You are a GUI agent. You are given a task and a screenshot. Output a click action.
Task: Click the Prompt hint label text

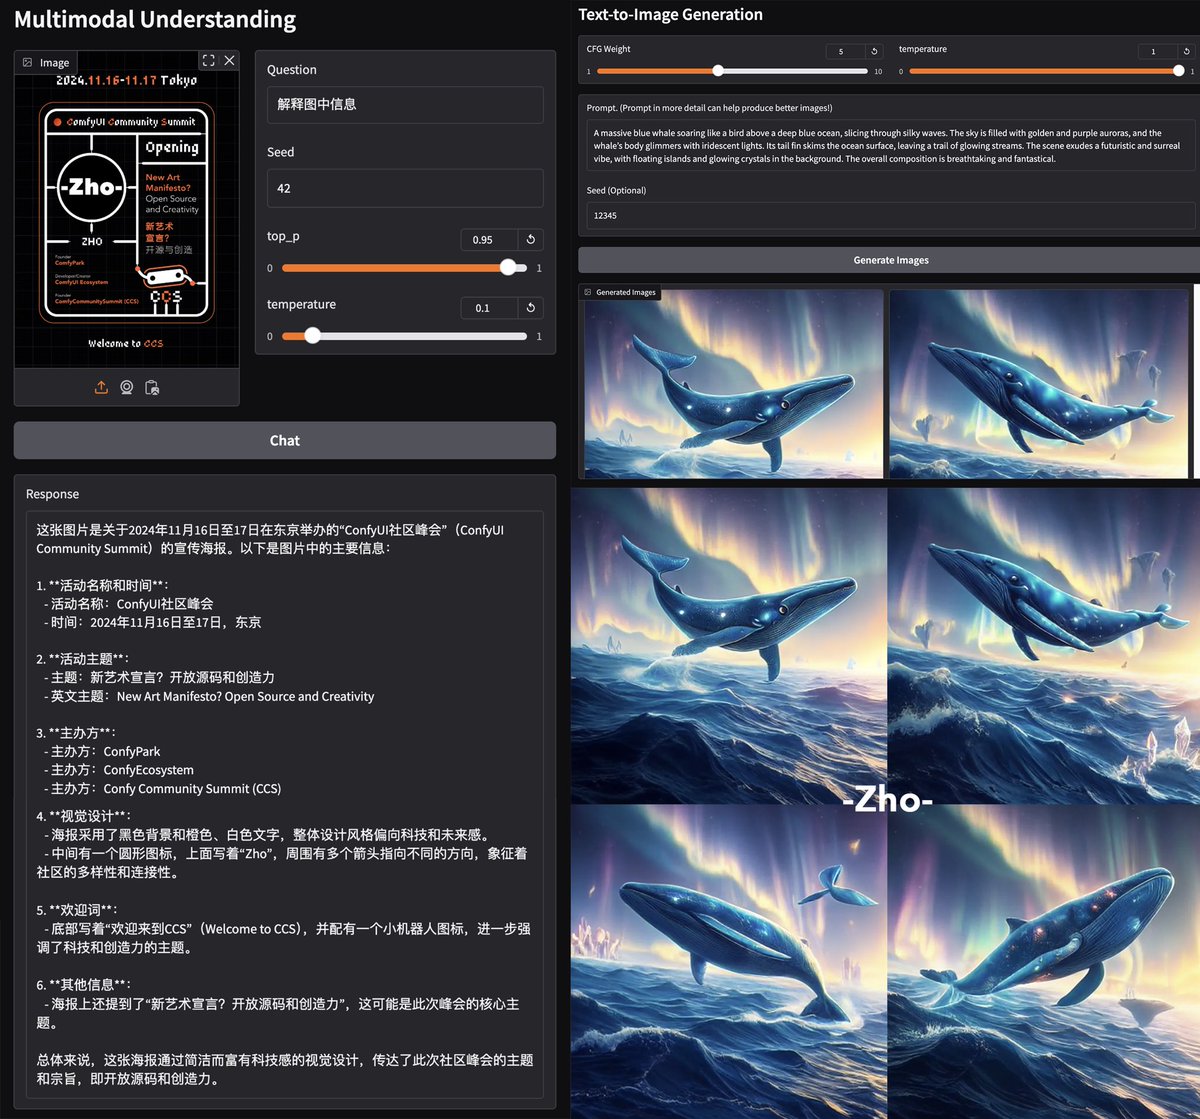(709, 108)
